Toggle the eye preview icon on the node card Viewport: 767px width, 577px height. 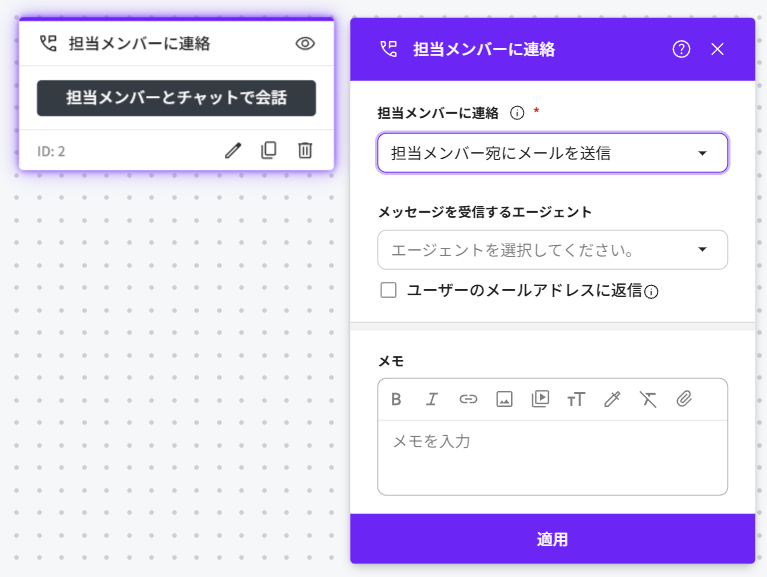306,44
